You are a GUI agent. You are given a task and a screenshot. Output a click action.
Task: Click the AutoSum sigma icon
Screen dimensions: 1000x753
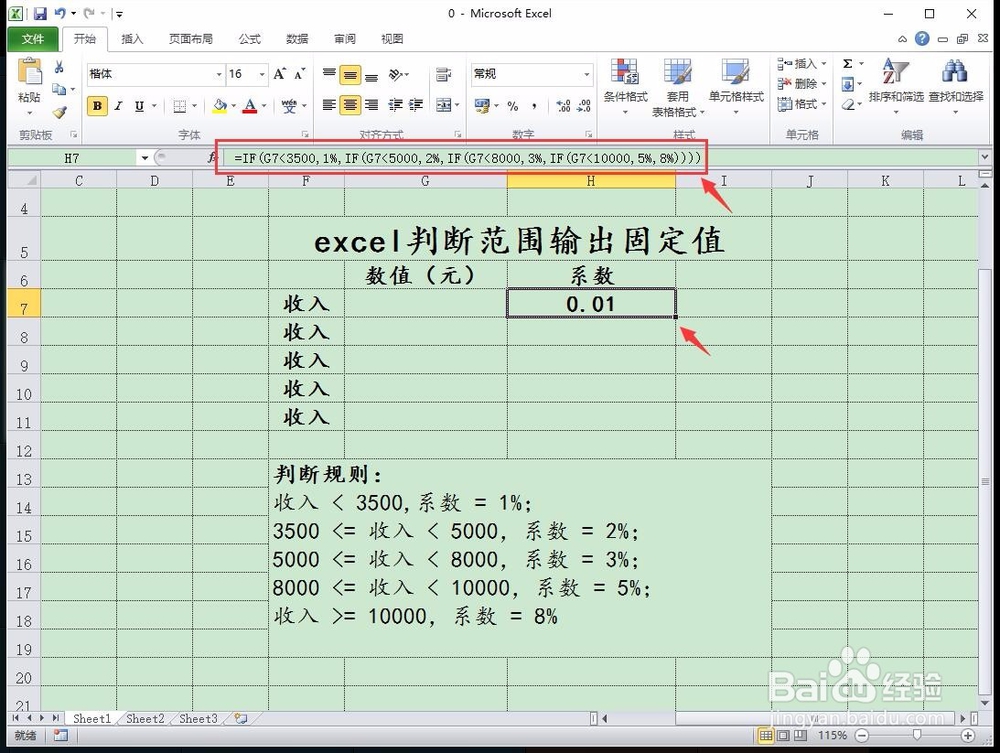point(848,64)
